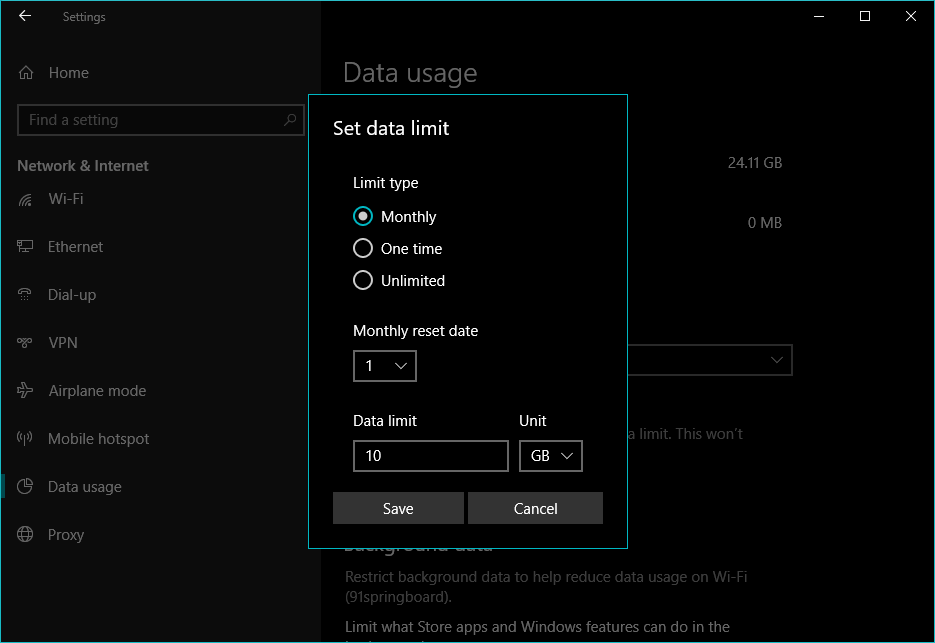This screenshot has width=935, height=643.
Task: Click the Data limit input field
Action: pos(430,456)
